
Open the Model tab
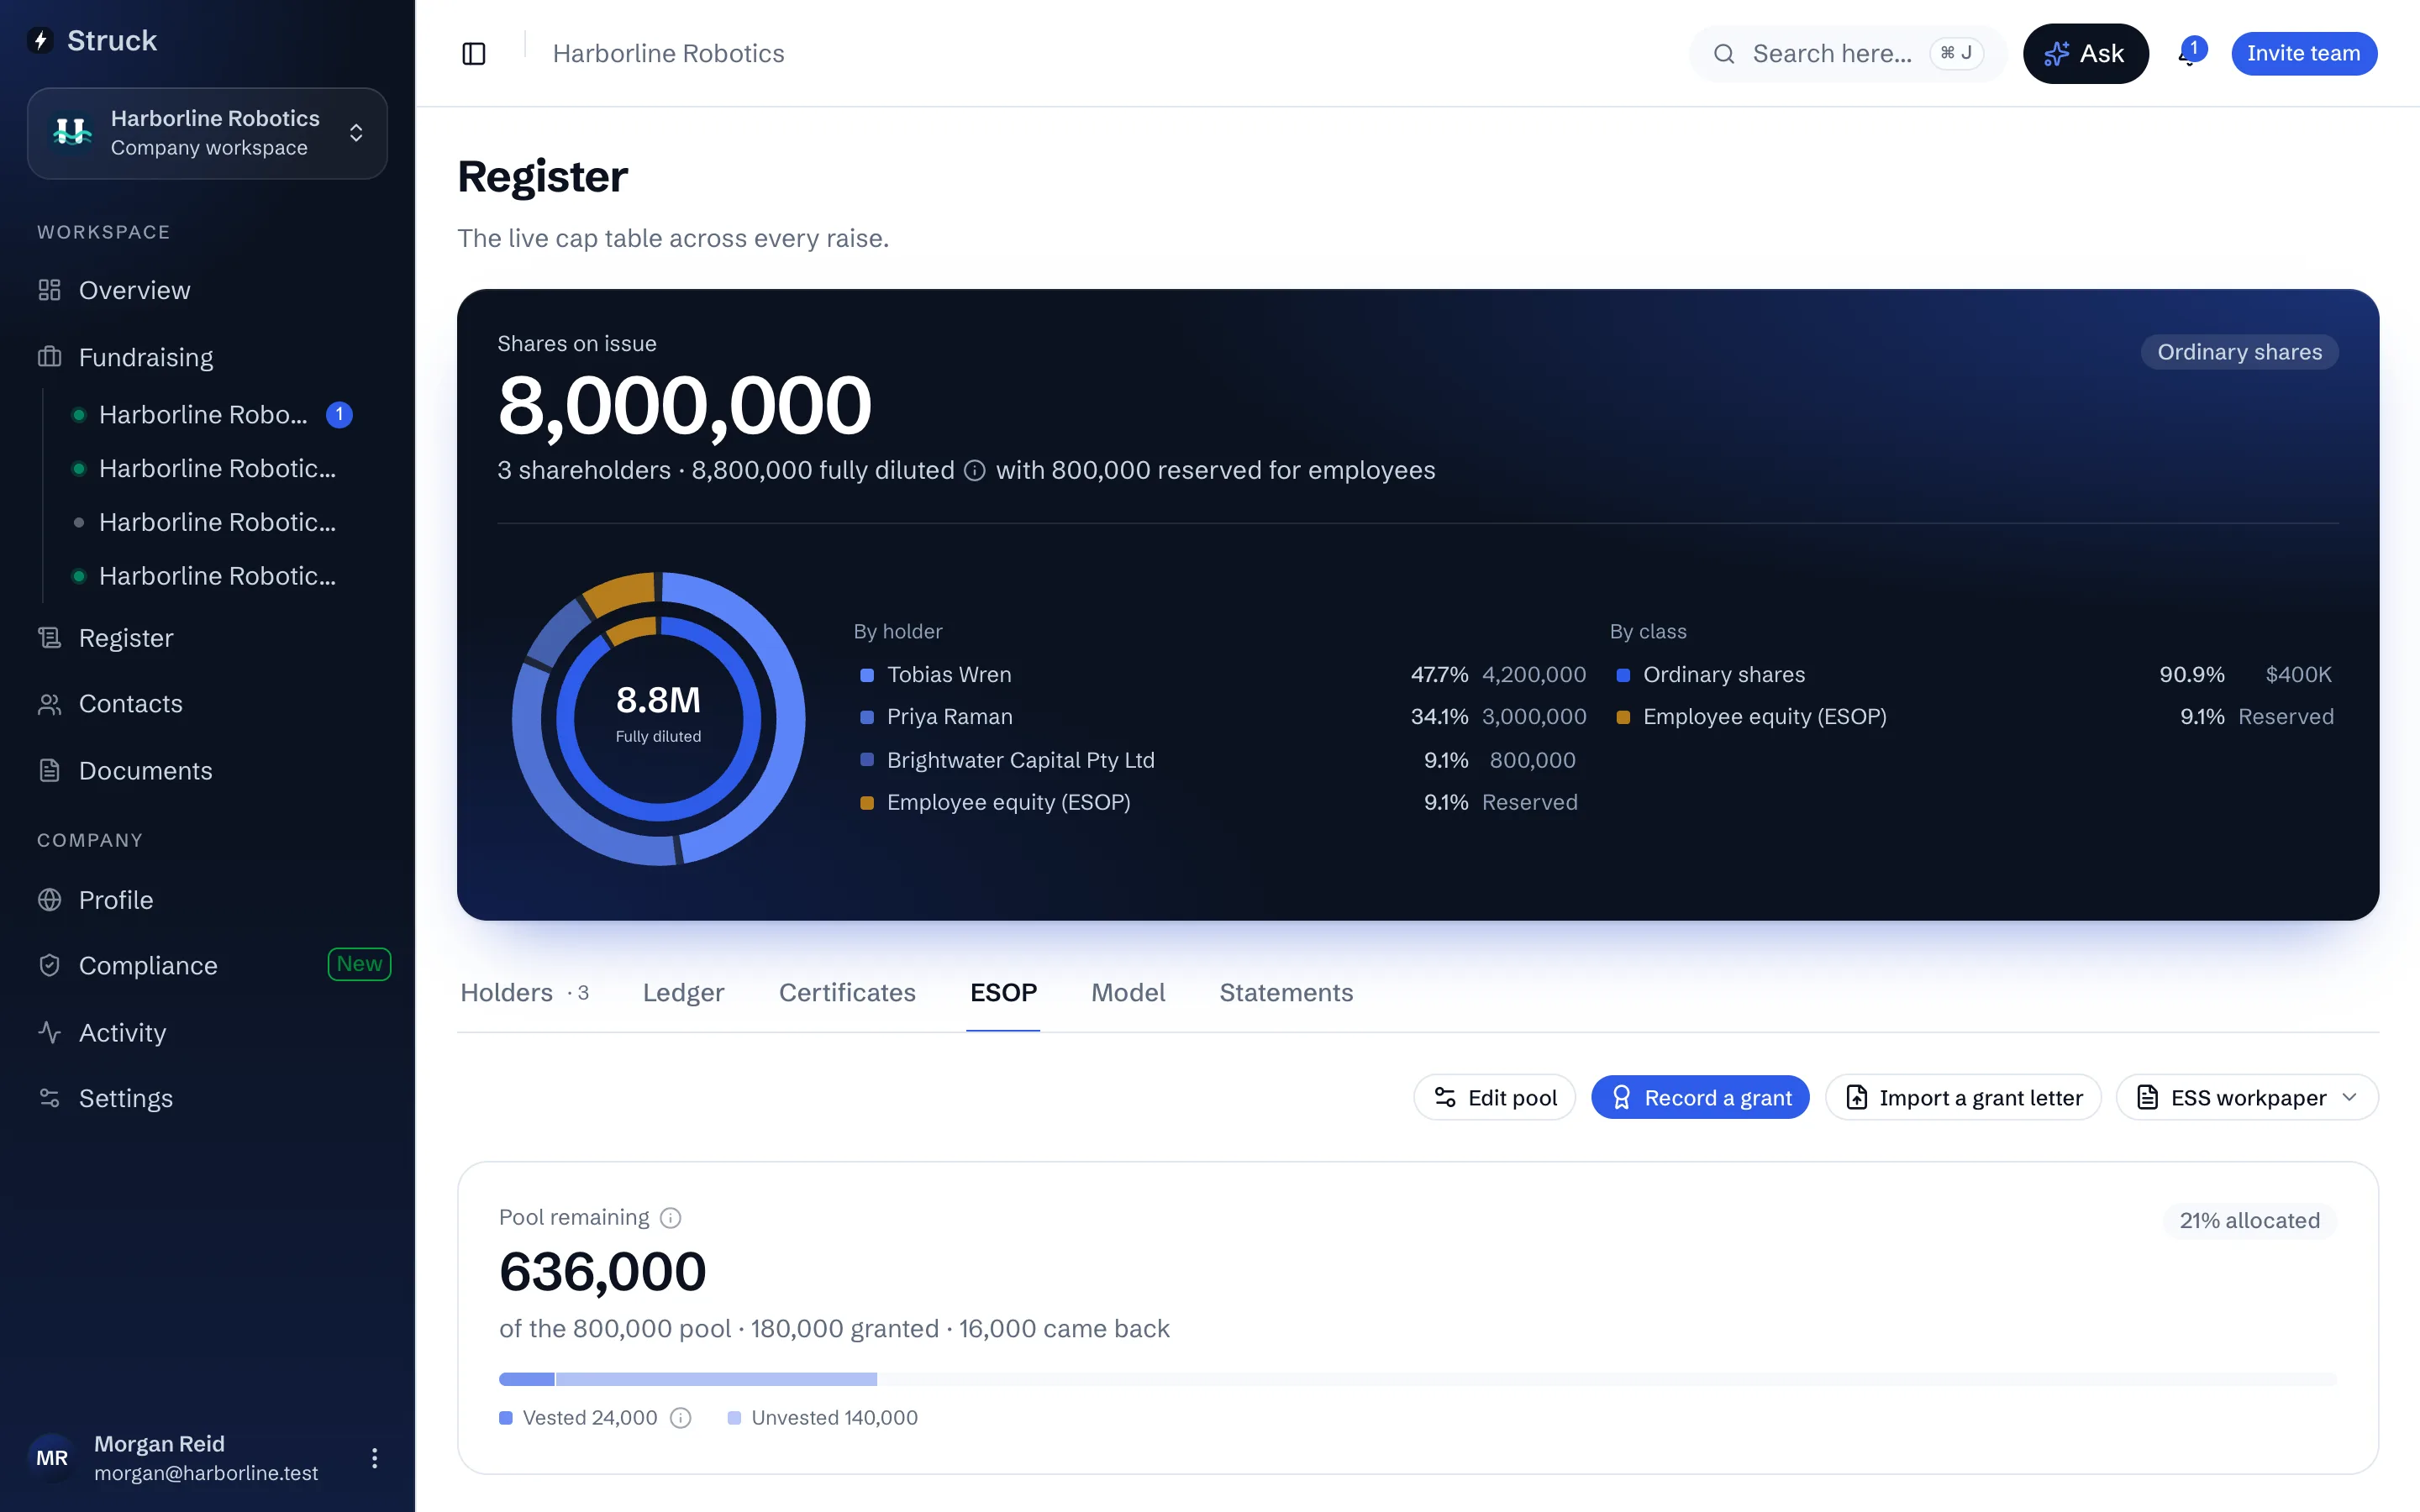tap(1128, 993)
